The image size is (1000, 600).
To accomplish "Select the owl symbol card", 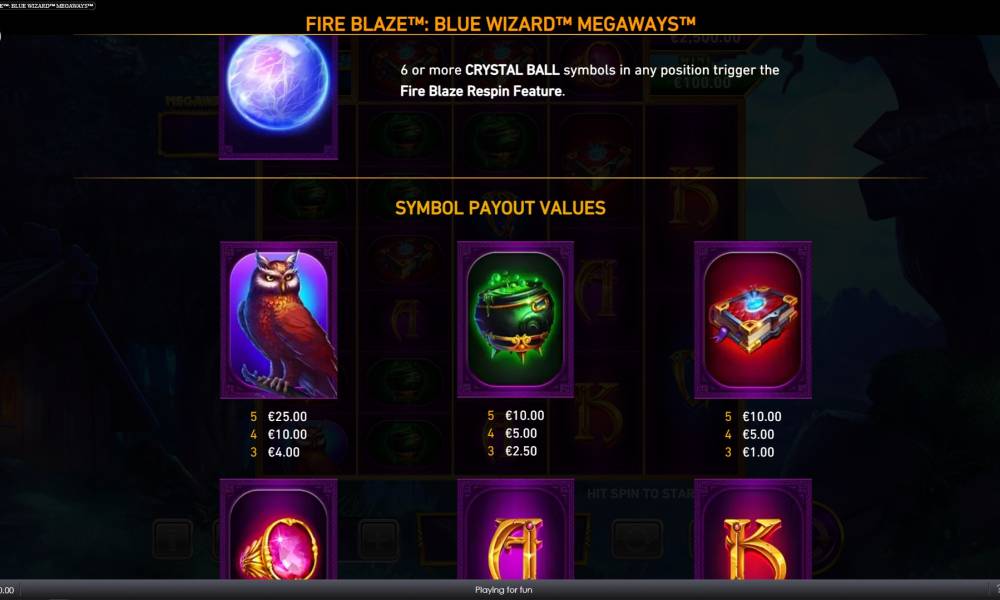I will (279, 319).
